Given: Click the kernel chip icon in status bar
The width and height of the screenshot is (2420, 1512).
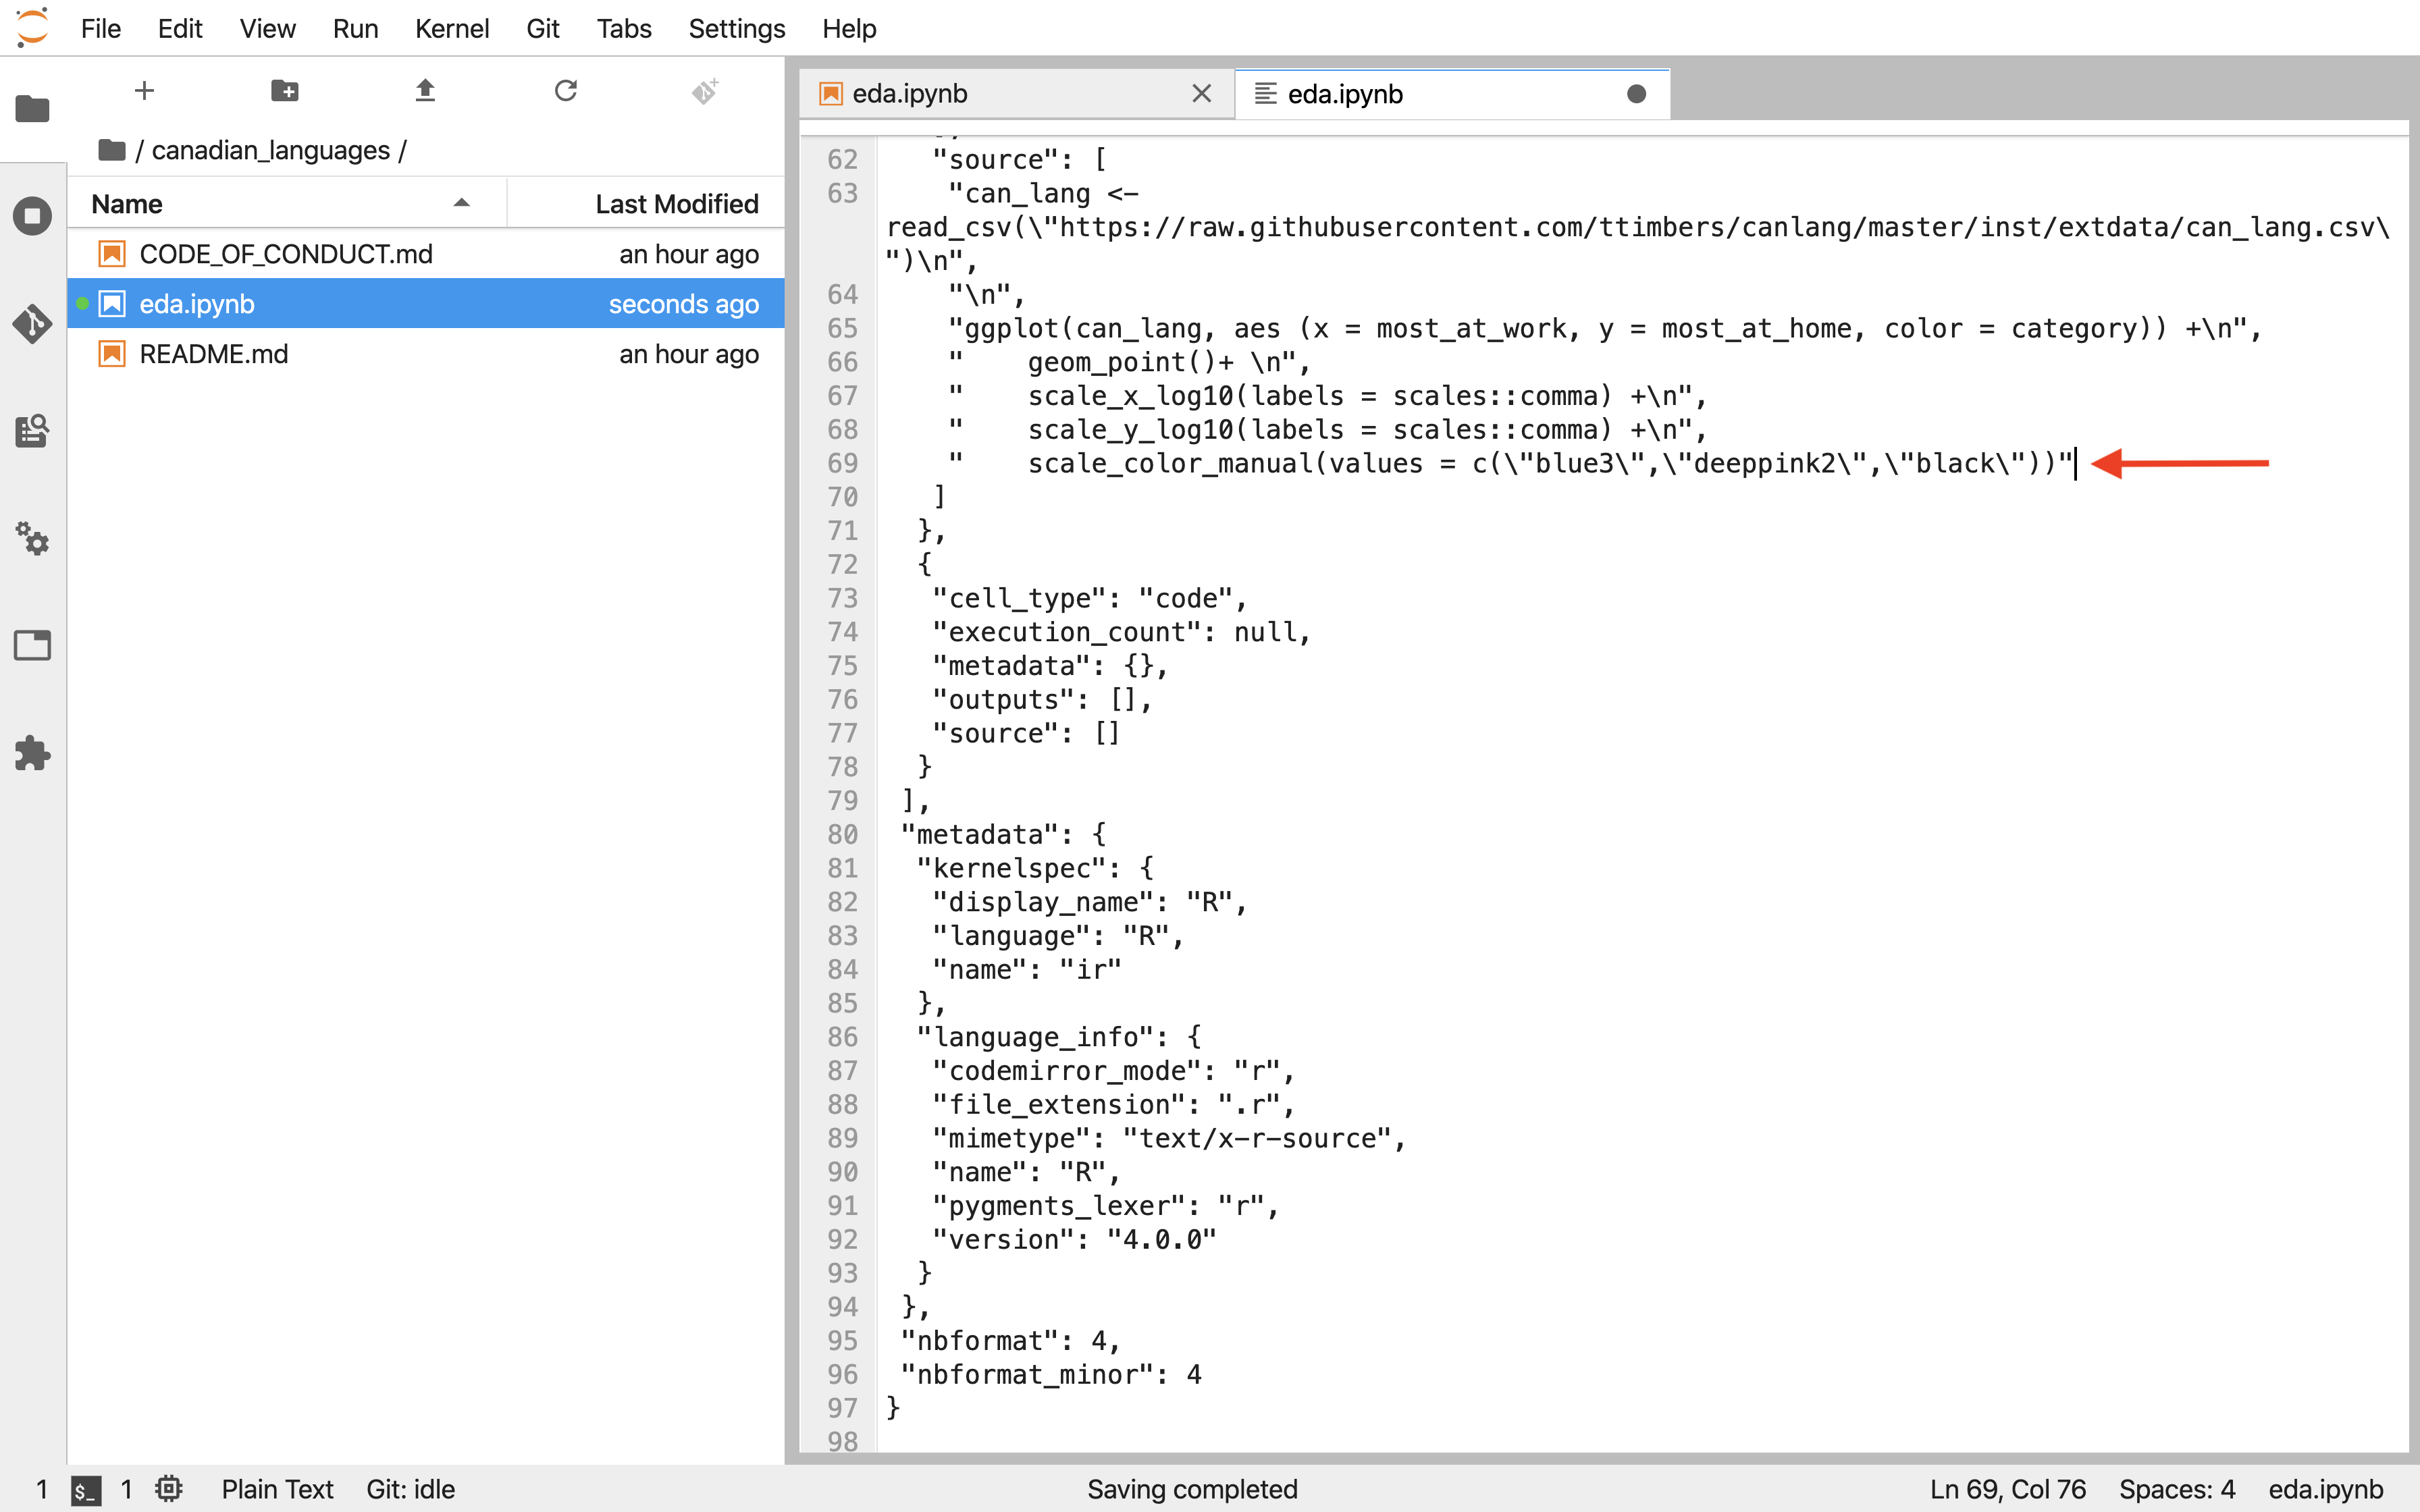Looking at the screenshot, I should click(169, 1489).
